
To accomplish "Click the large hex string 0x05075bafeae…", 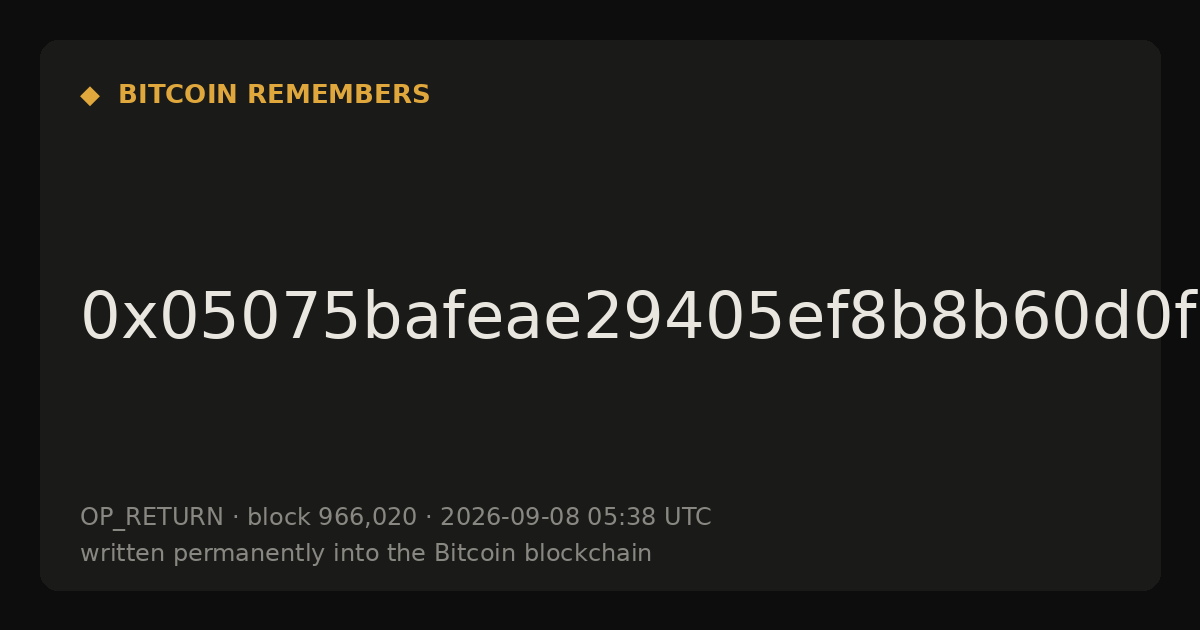I will 638,318.
